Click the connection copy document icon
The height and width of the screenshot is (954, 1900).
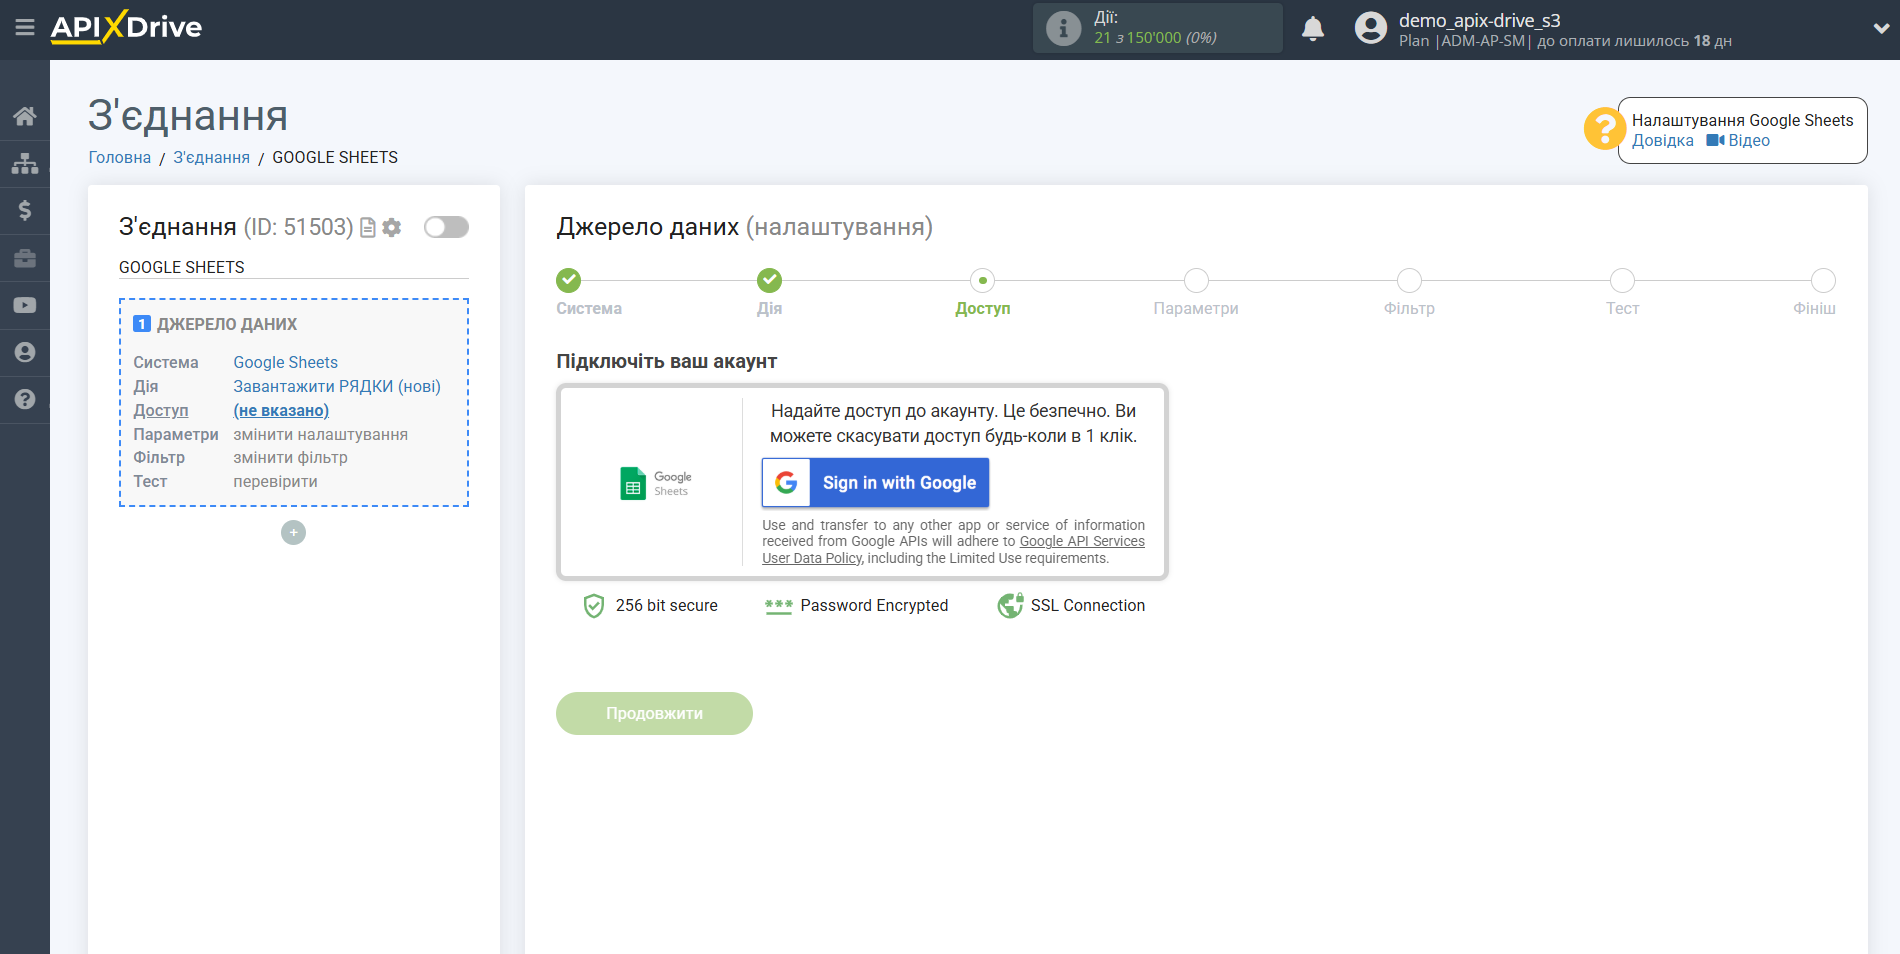click(368, 228)
